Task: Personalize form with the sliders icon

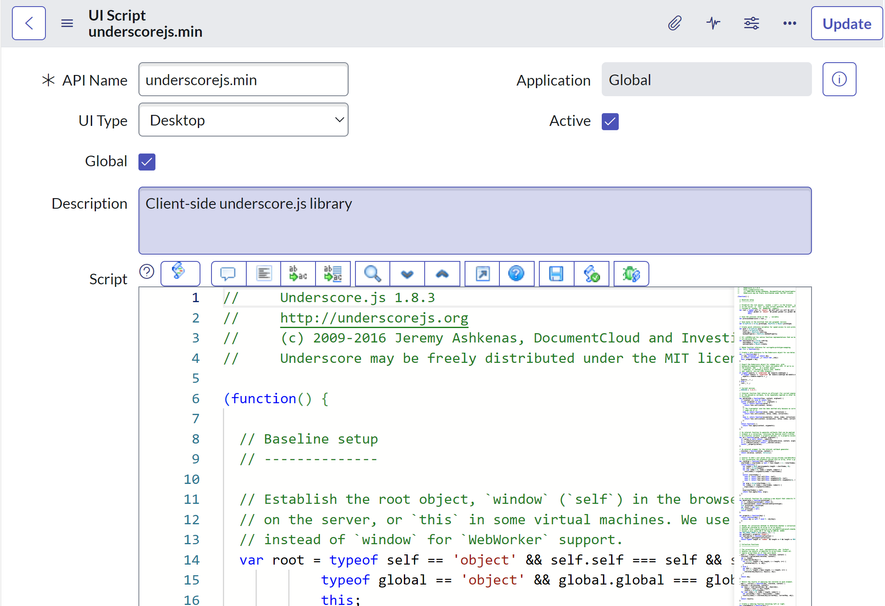Action: [751, 23]
